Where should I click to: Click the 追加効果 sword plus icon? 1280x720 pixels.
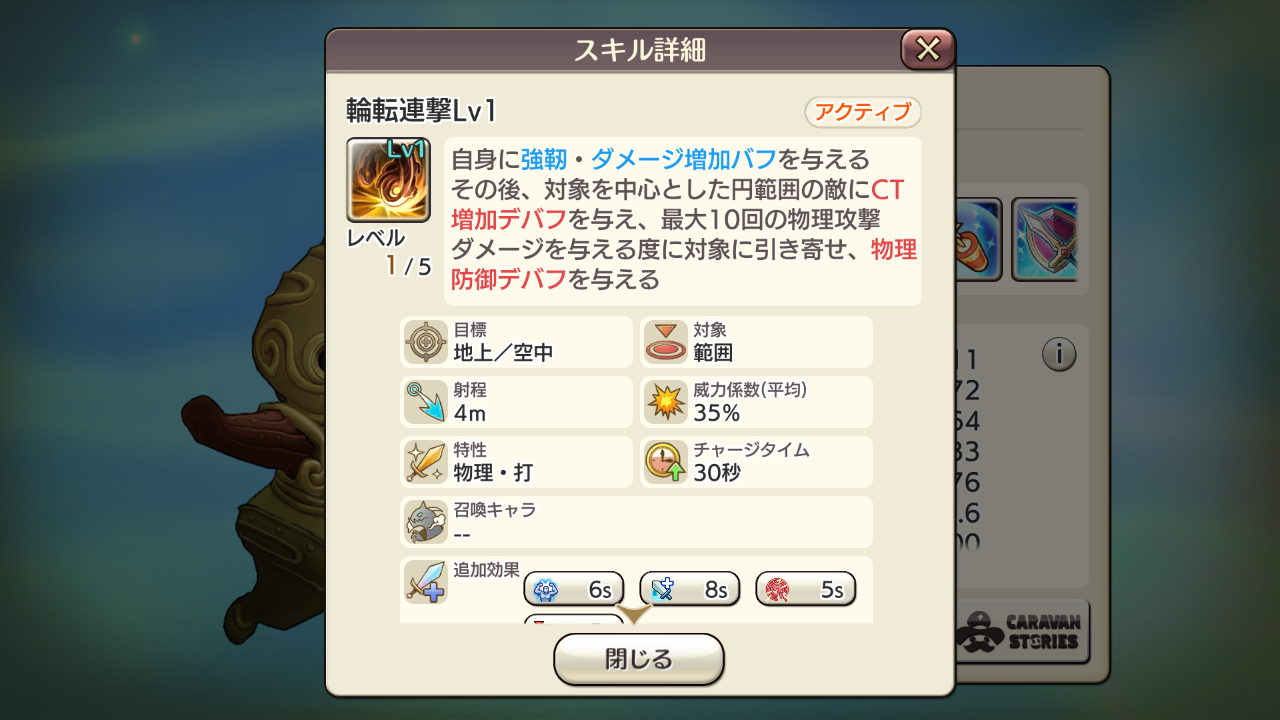pos(426,582)
